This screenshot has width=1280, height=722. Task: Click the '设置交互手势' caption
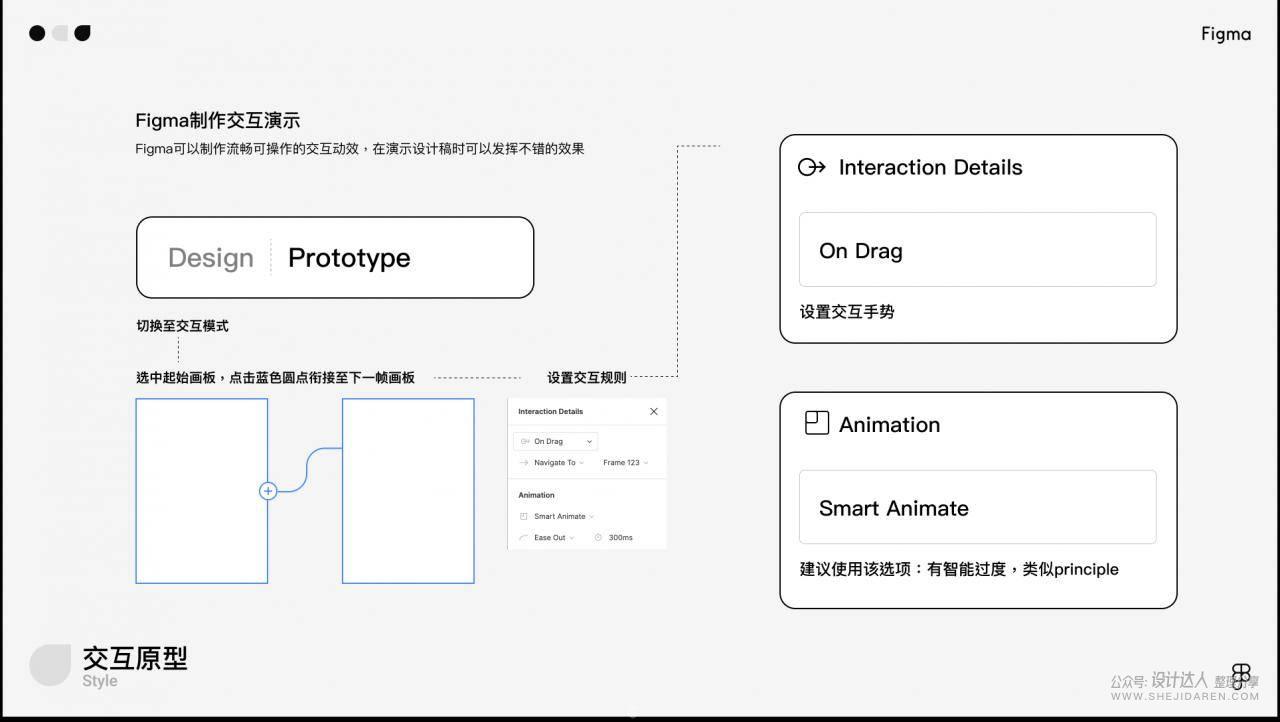847,312
